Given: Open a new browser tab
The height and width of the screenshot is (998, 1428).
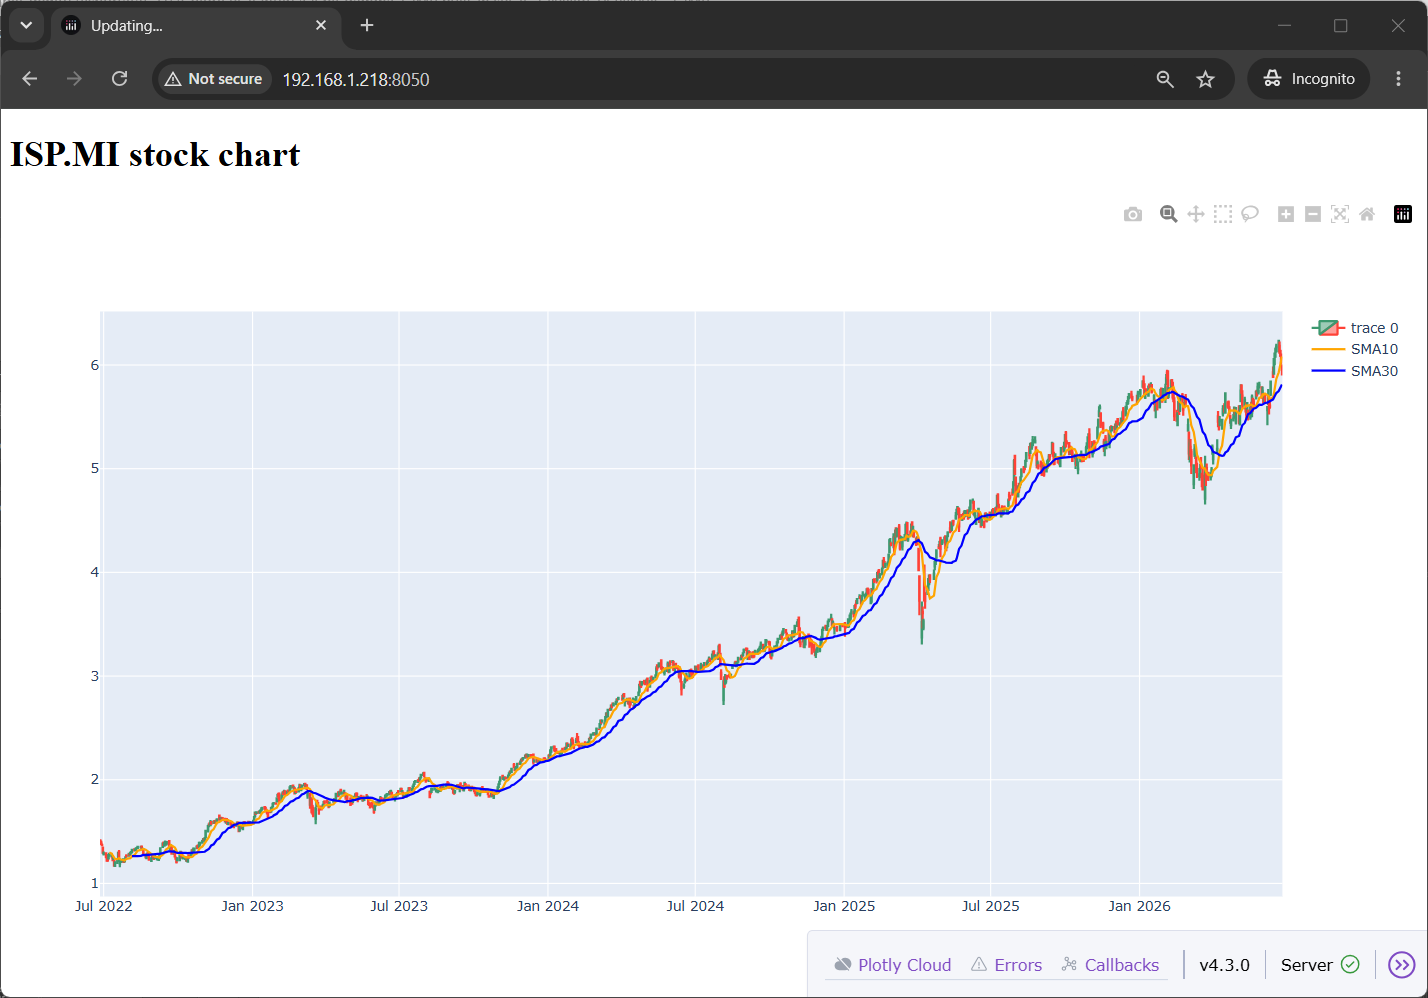Looking at the screenshot, I should coord(367,25).
